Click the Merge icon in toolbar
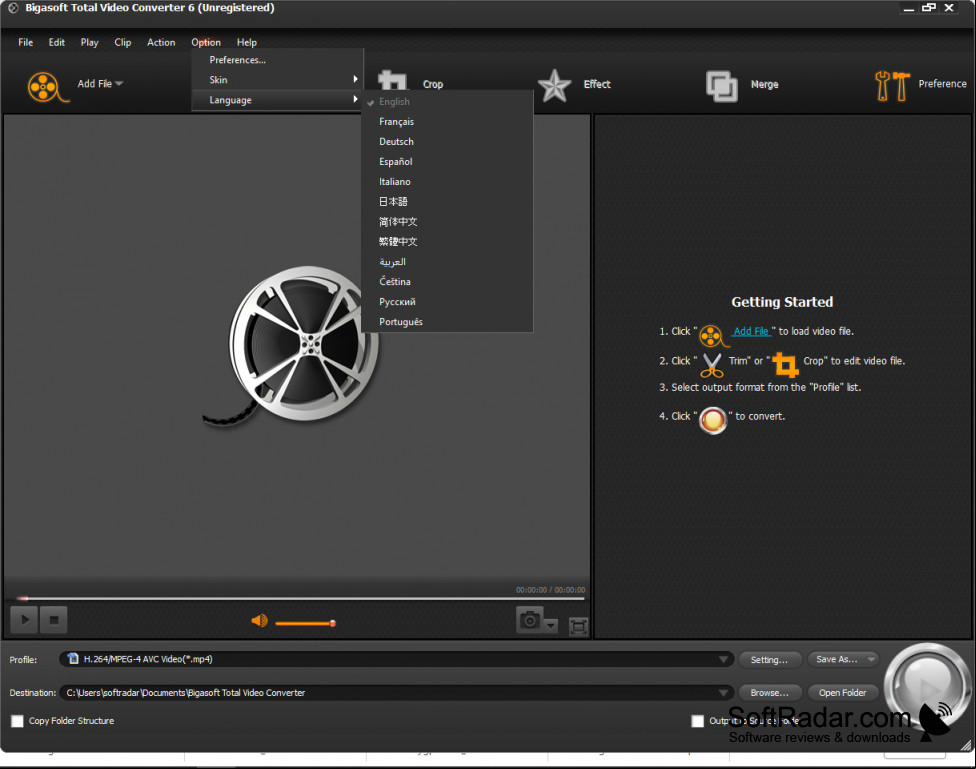This screenshot has width=976, height=769. [721, 86]
